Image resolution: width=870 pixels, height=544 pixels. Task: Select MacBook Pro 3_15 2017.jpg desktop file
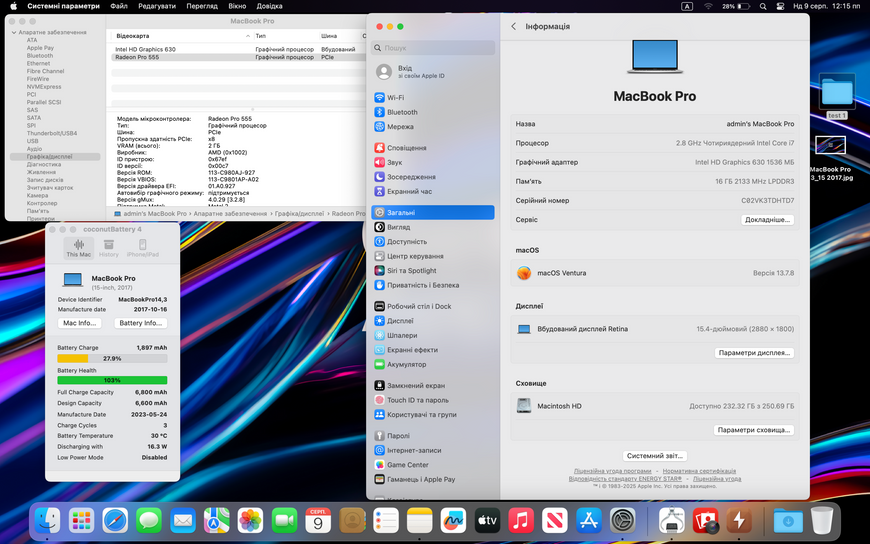pos(831,158)
